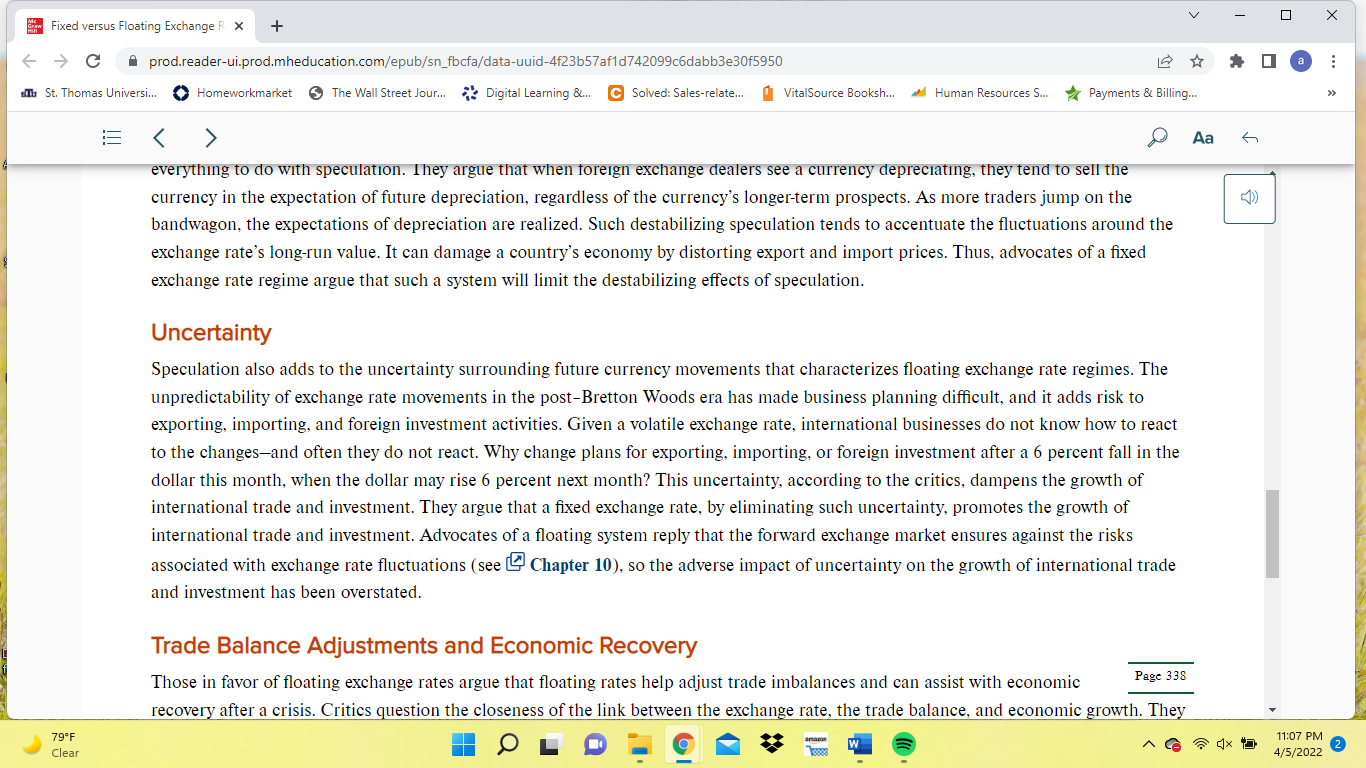Click the scrollbar down arrow
The image size is (1366, 768).
click(x=1272, y=710)
